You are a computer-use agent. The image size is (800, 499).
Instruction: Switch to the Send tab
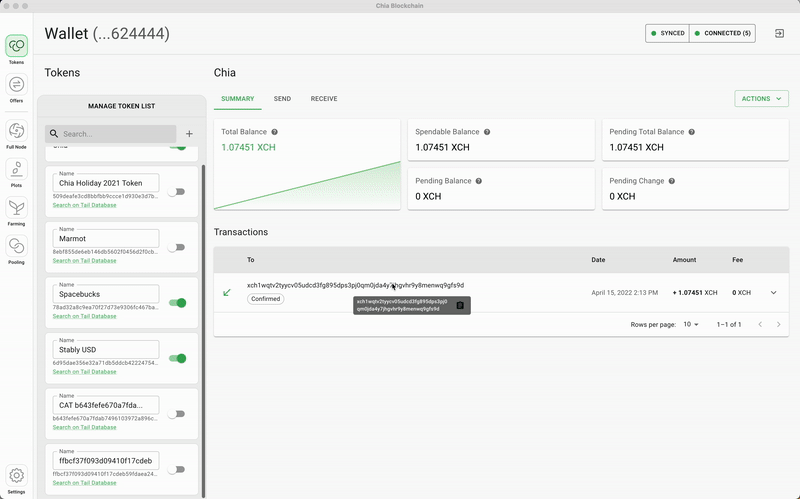[282, 99]
